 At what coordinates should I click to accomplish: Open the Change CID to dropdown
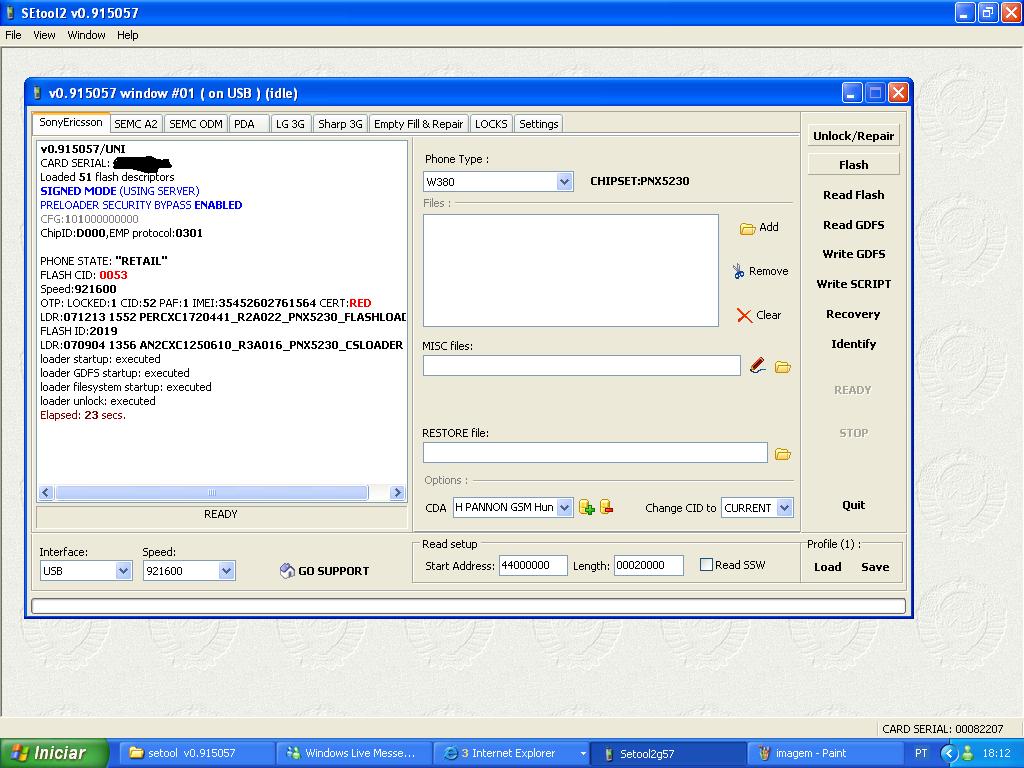coord(785,507)
